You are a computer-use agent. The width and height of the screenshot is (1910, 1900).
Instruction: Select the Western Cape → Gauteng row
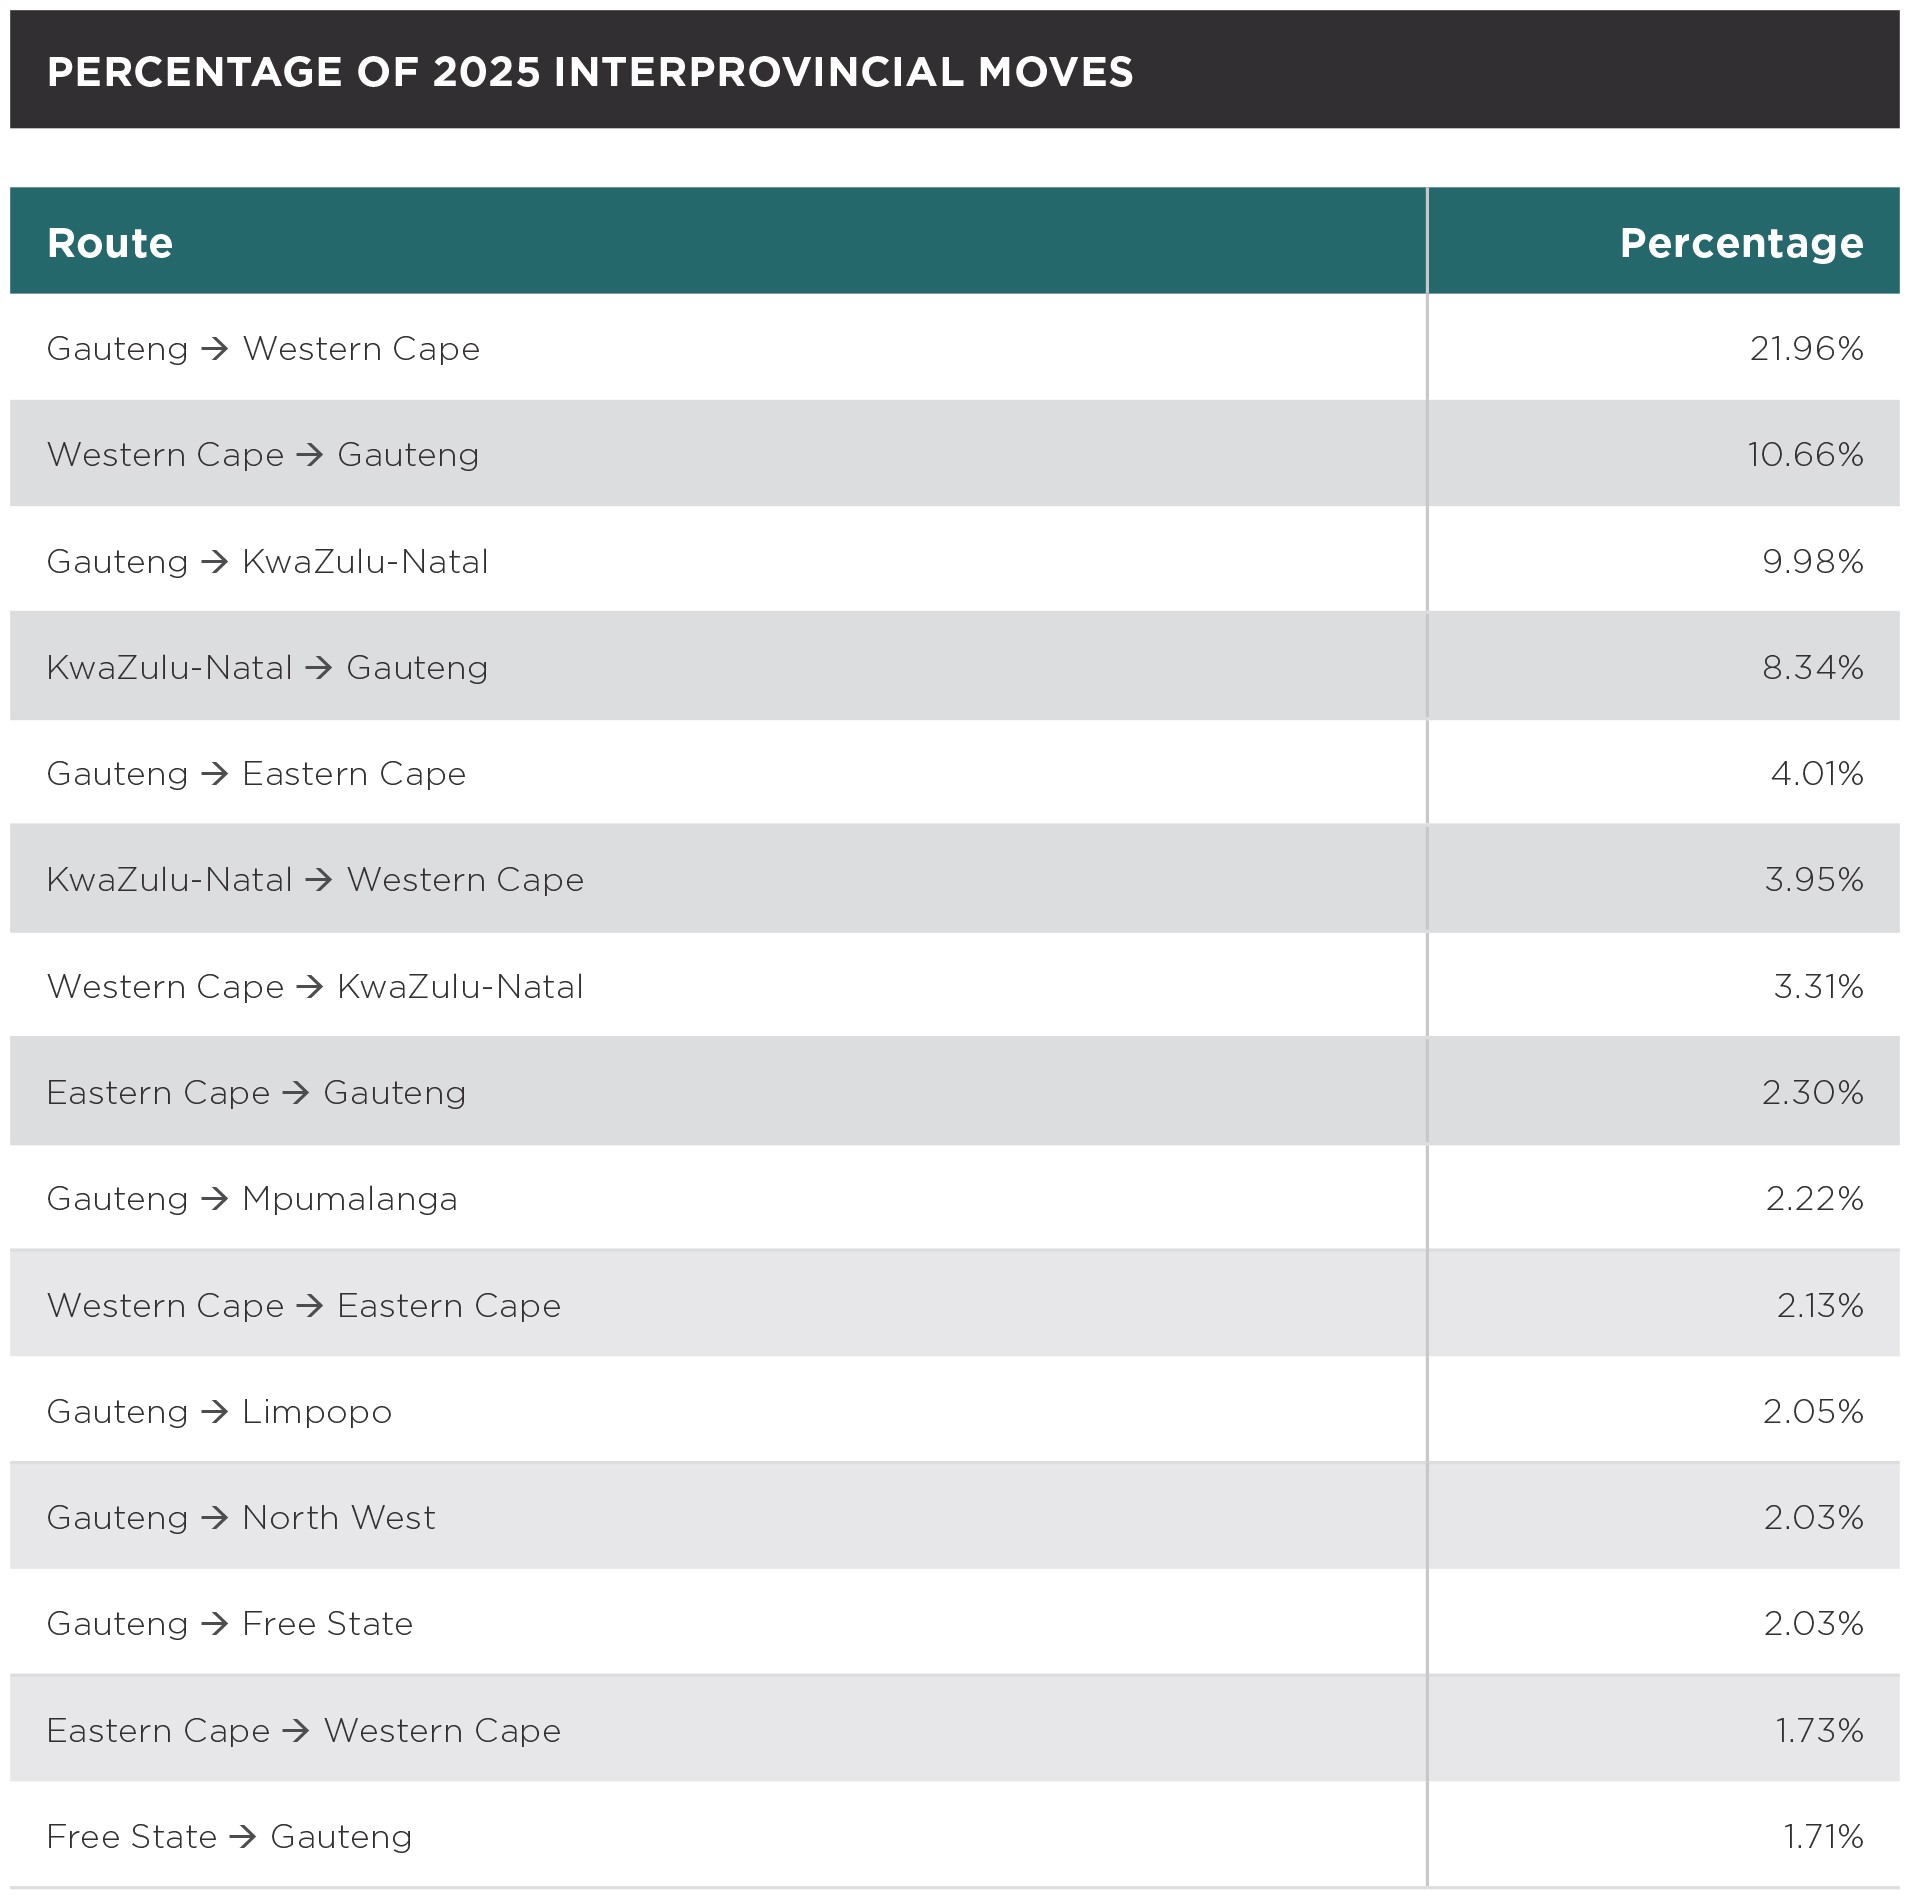pos(263,454)
